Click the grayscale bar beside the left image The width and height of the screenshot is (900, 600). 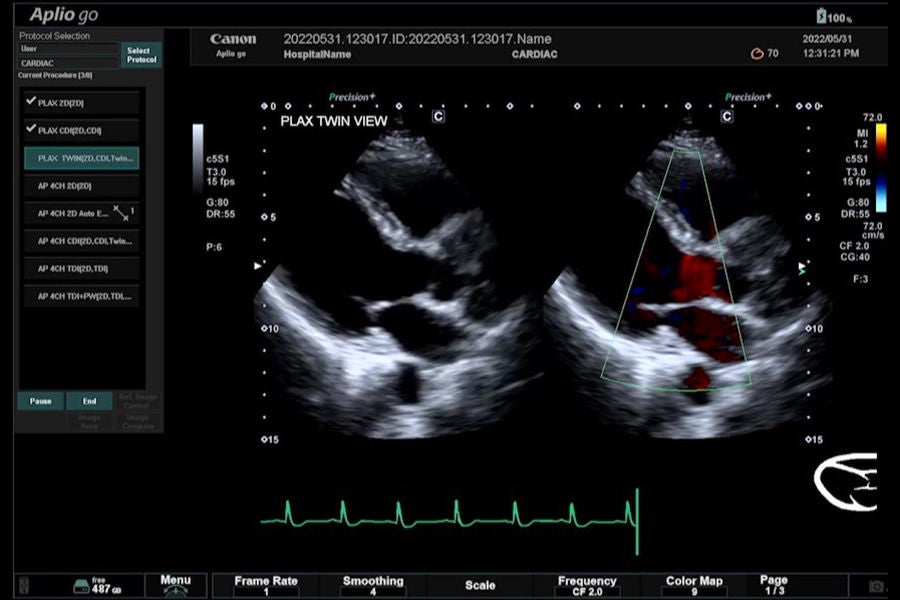[x=197, y=157]
